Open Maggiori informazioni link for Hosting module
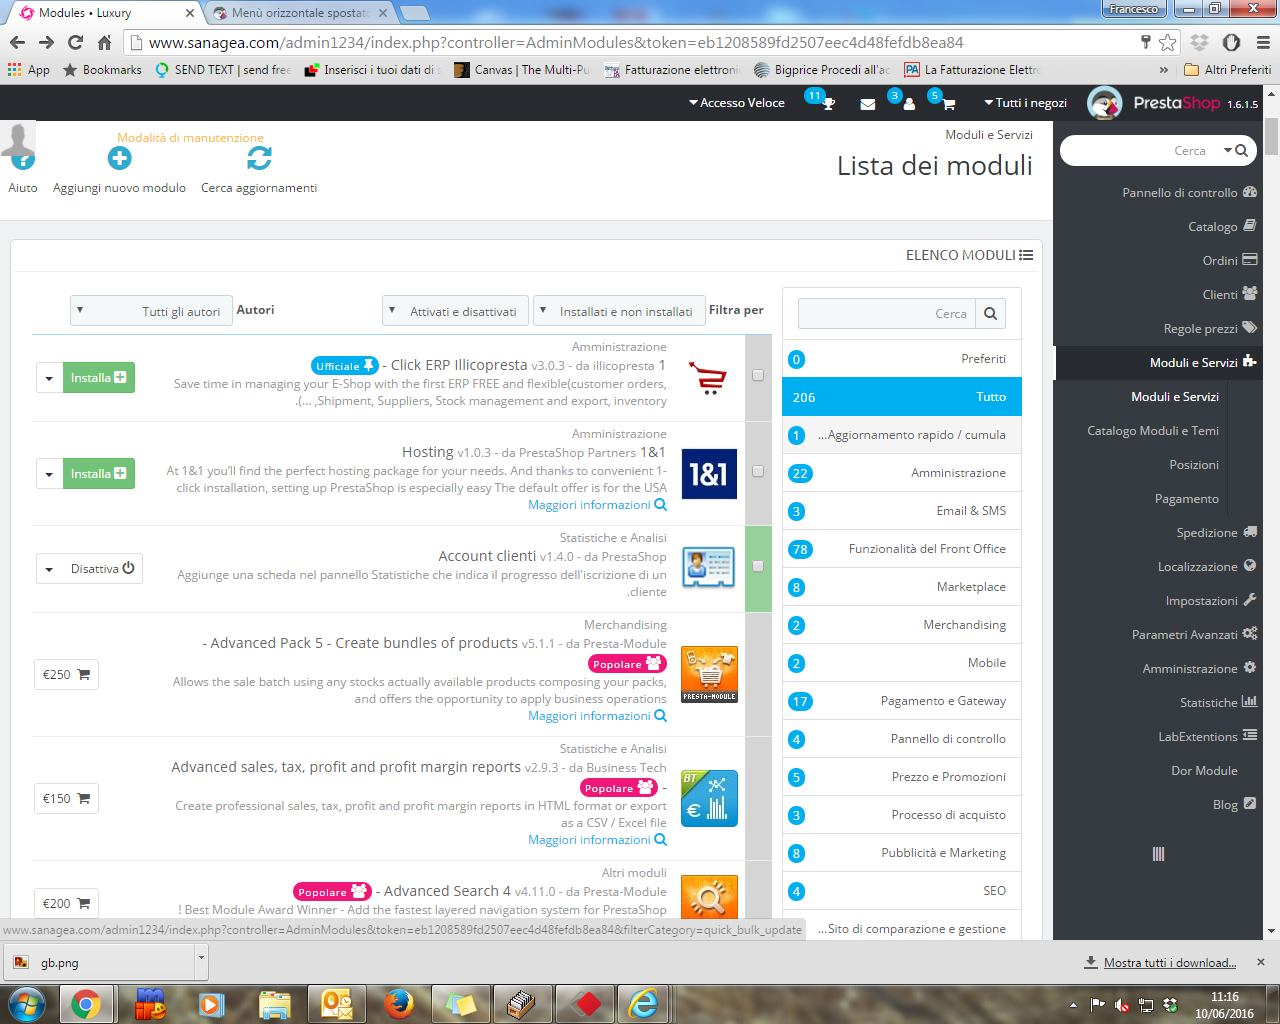Viewport: 1280px width, 1024px height. tap(597, 505)
